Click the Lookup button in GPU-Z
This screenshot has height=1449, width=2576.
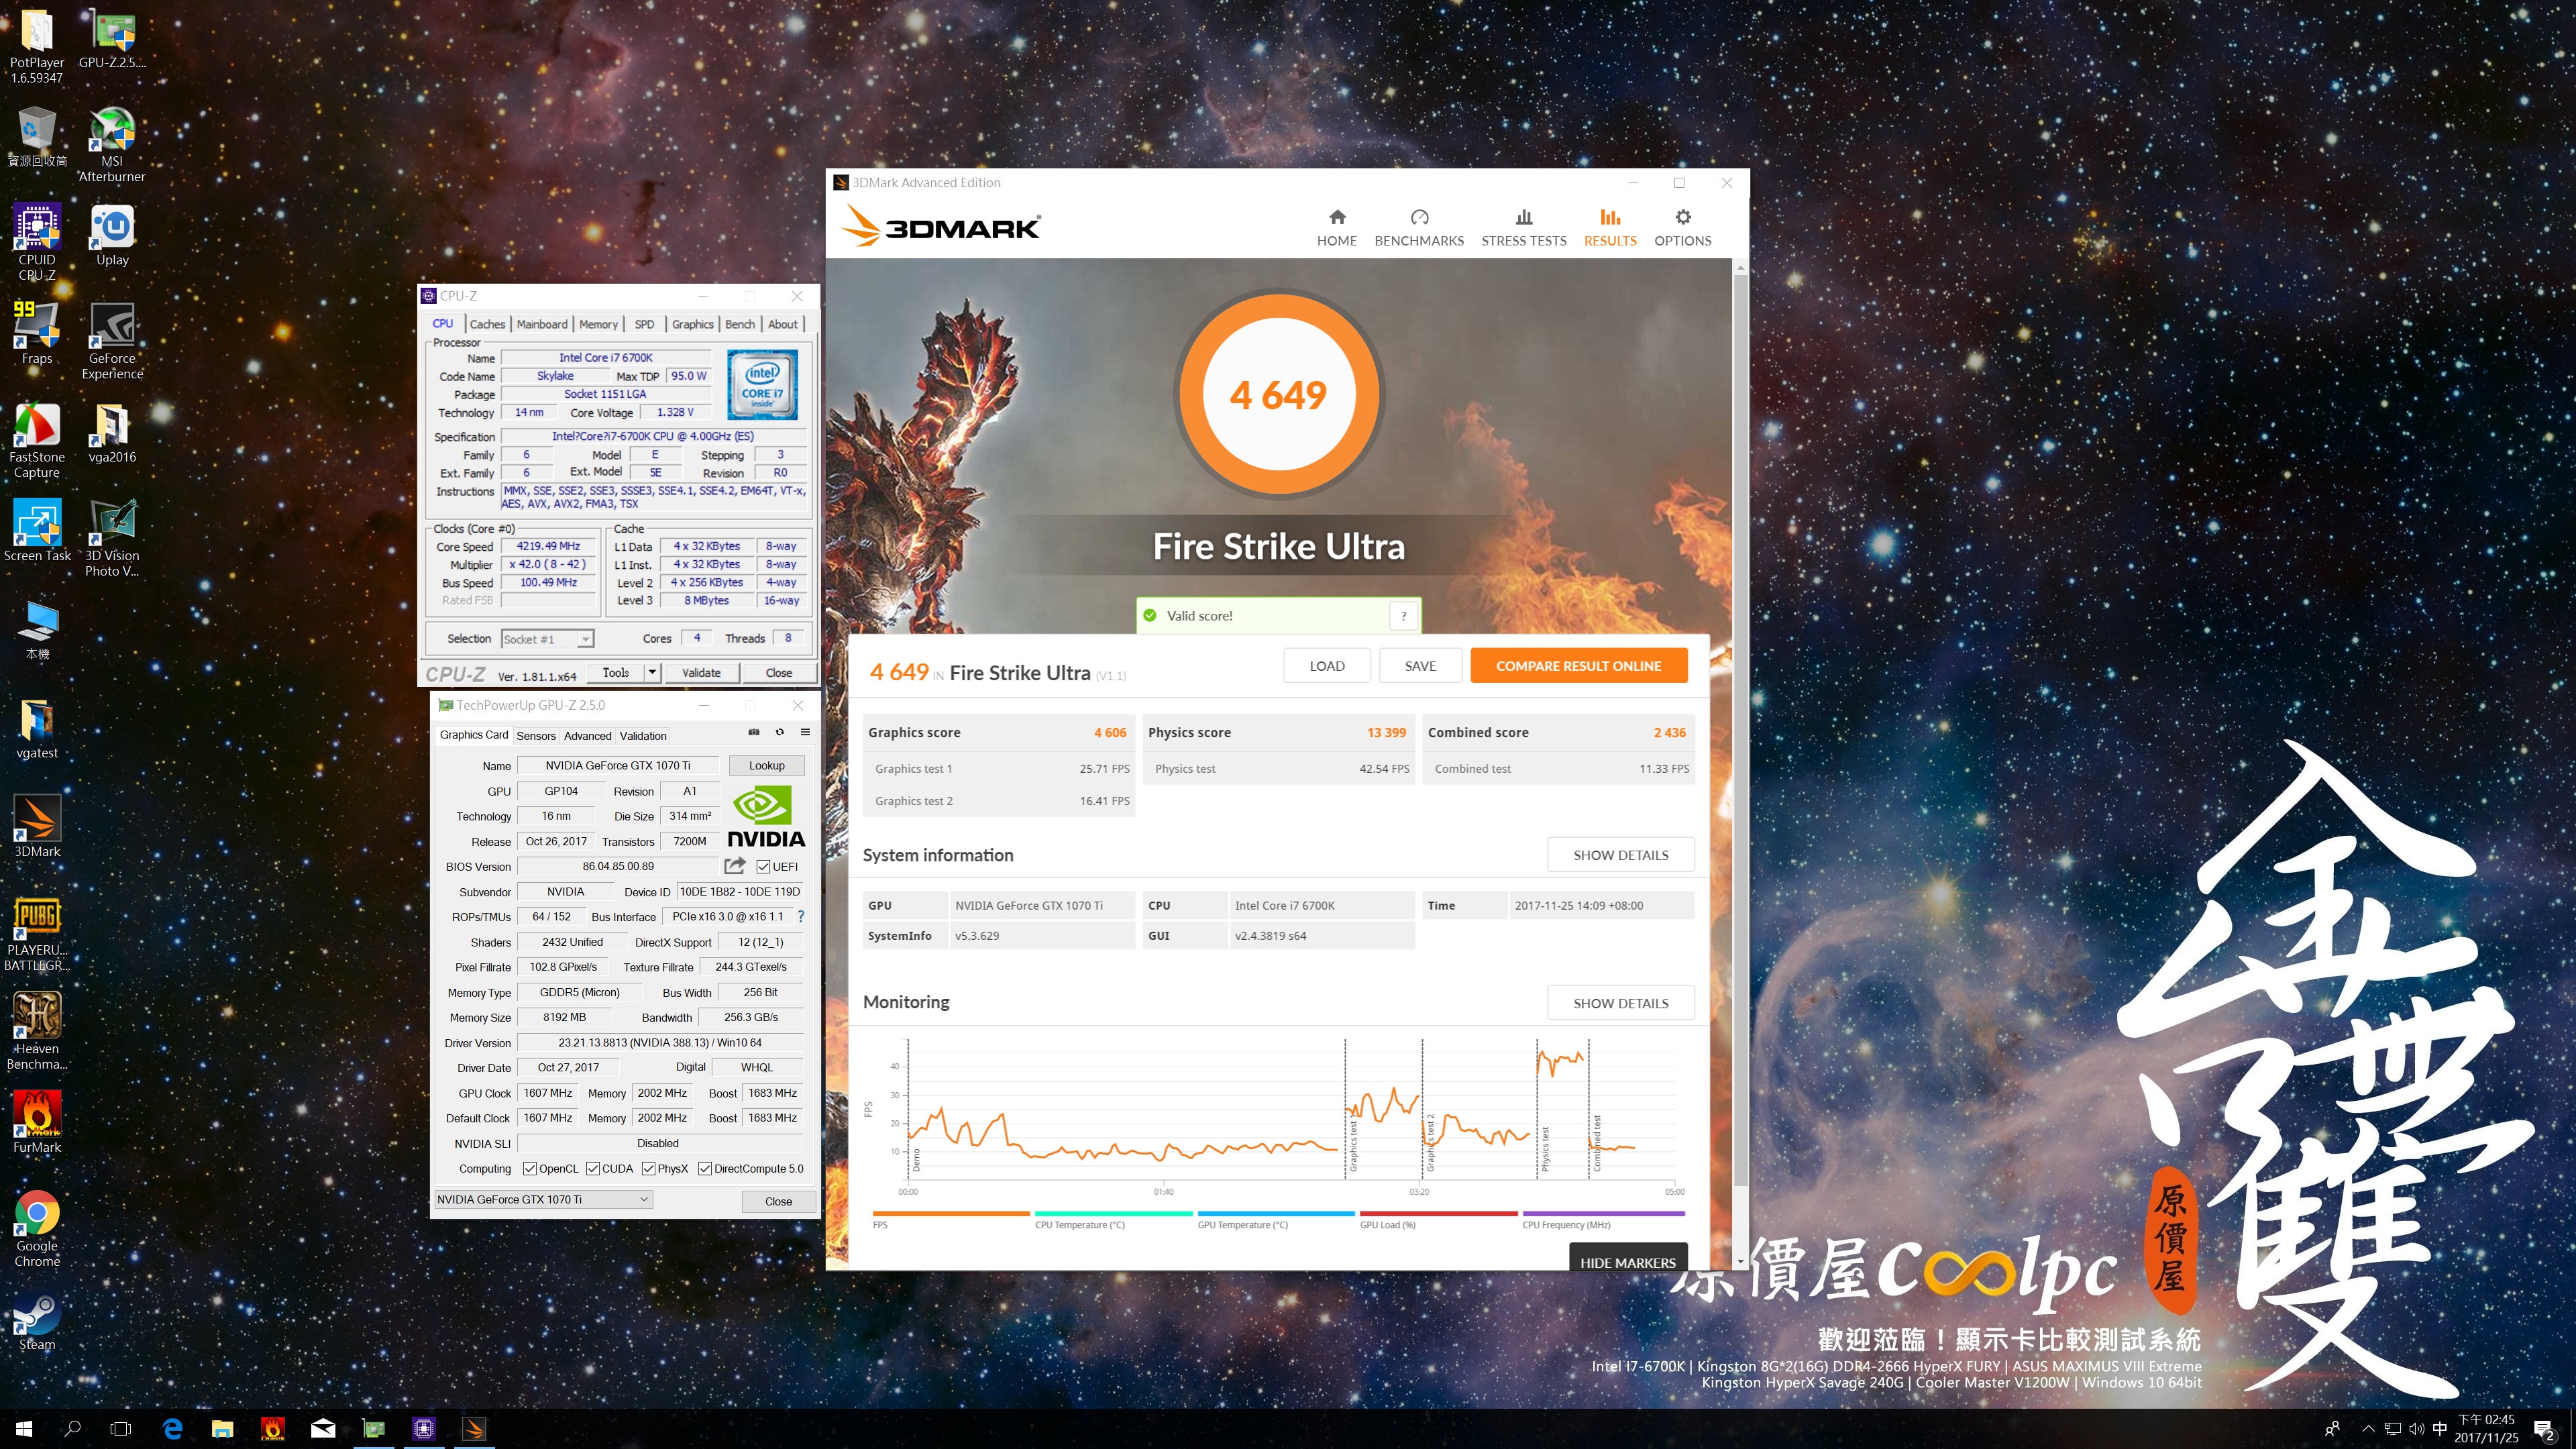click(766, 765)
